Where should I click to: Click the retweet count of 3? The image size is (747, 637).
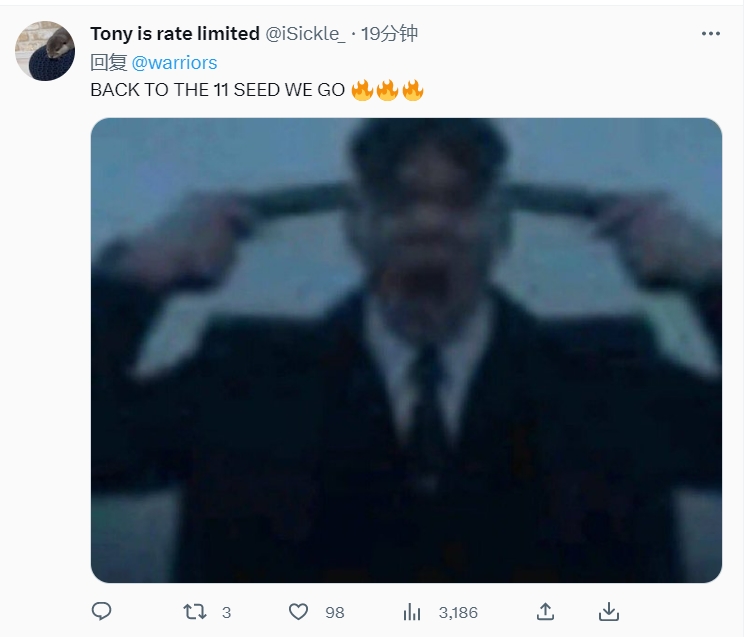(226, 612)
